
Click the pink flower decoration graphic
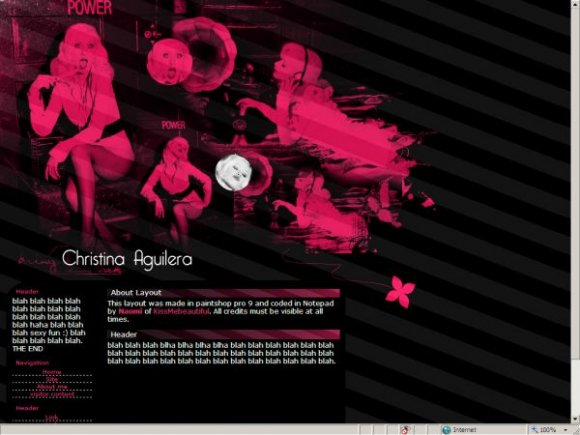400,291
